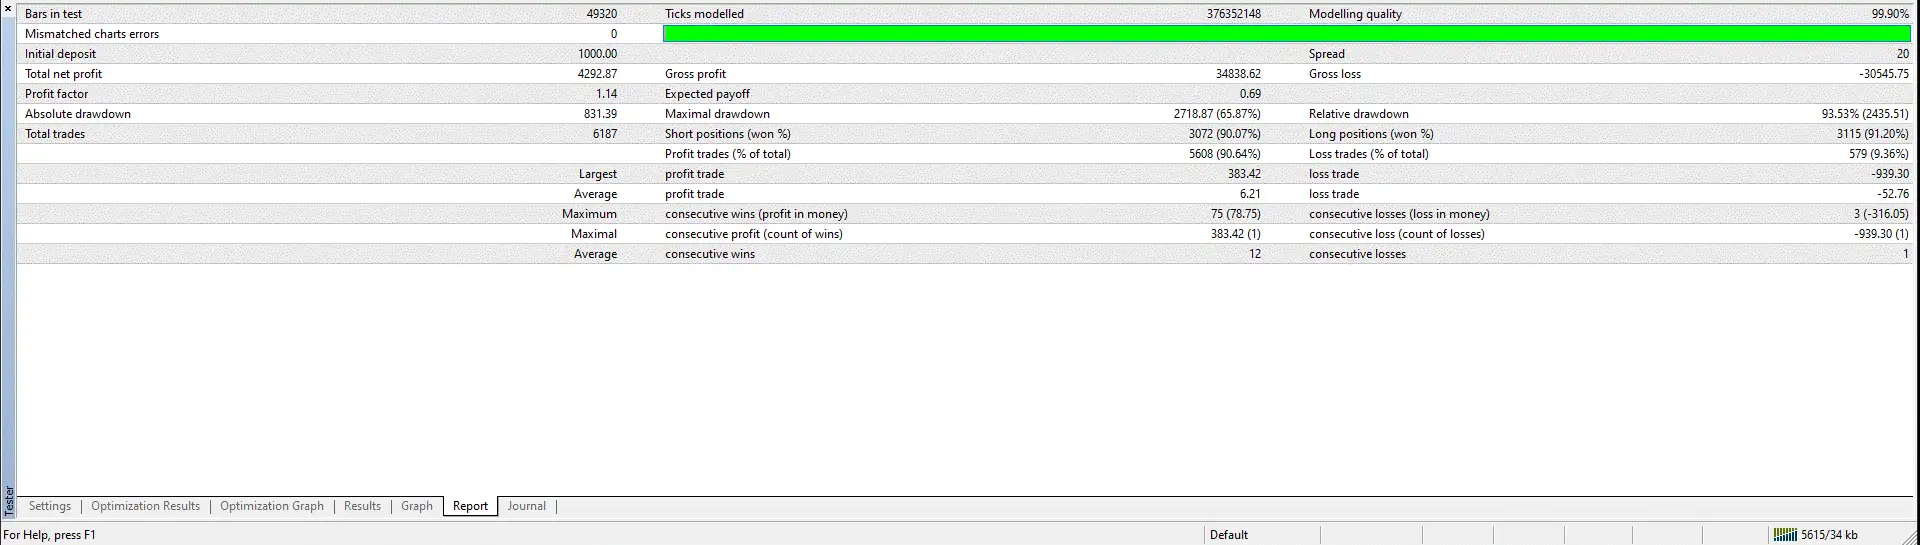Click the vertical Tester panel label
Viewport: 1920px width, 545px height.
click(x=9, y=500)
